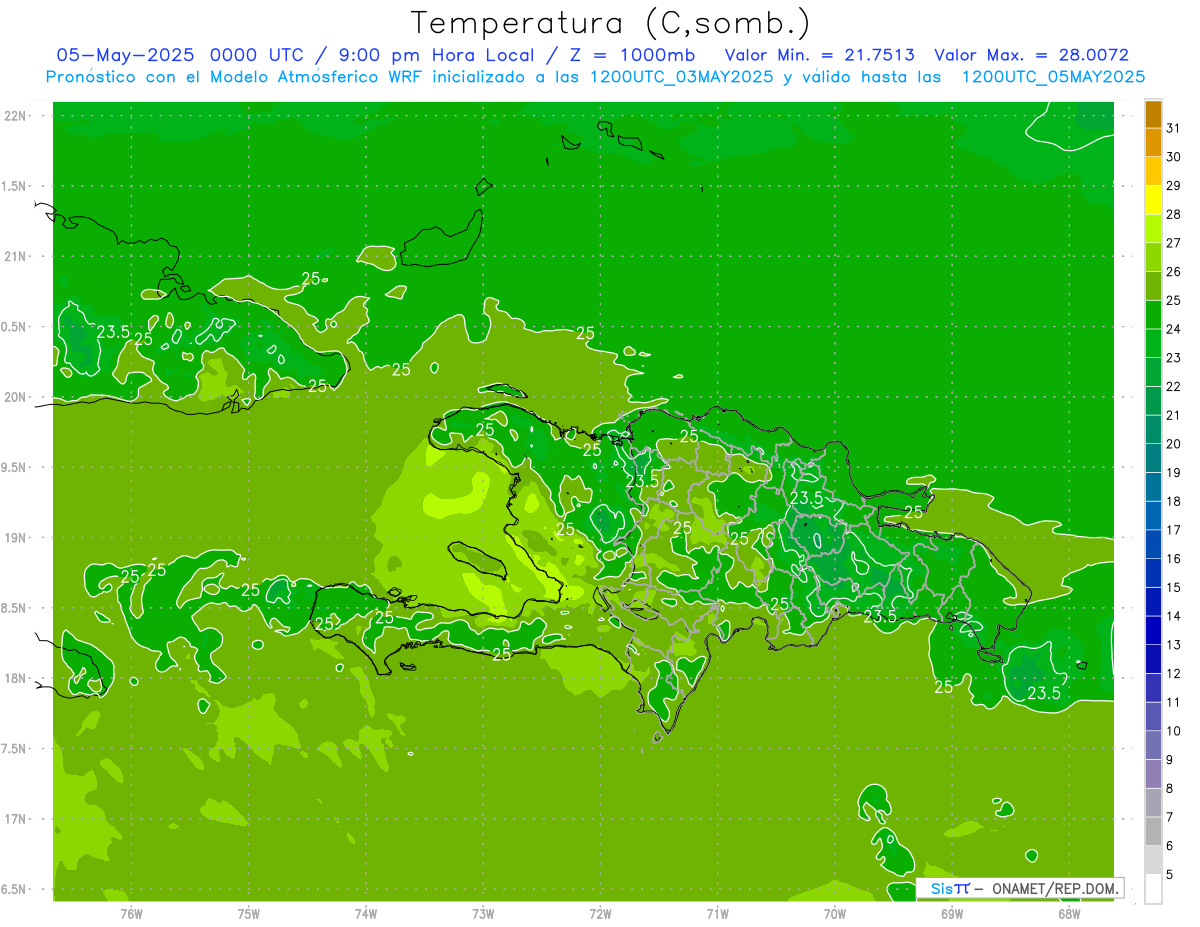Click legend value 27 on the color bar

point(1174,243)
